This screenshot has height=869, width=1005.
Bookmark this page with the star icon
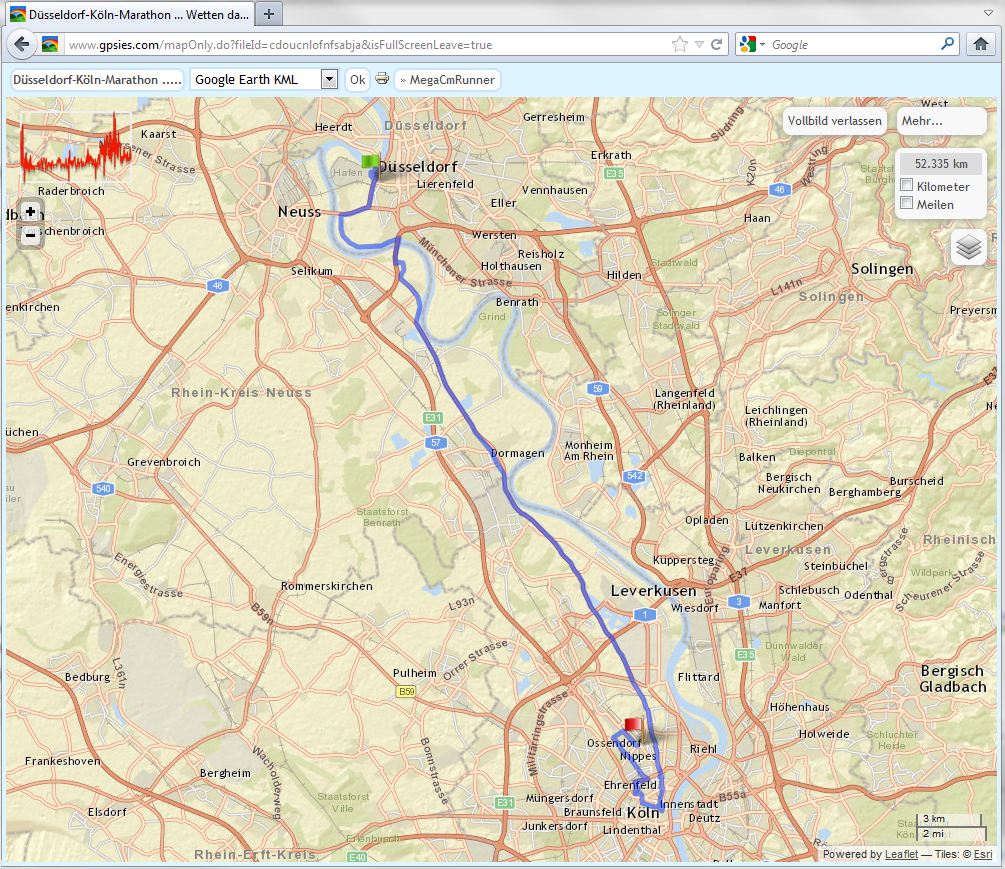(680, 45)
